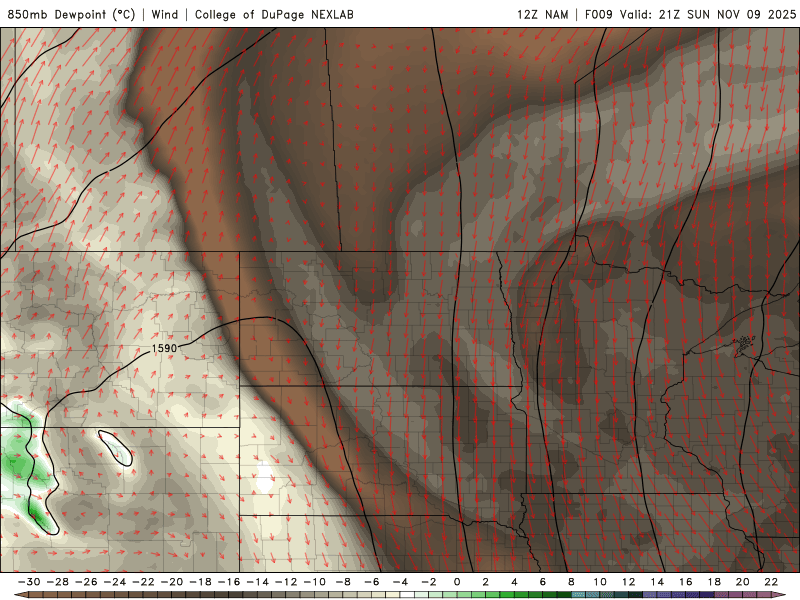The image size is (800, 600).
Task: Click the '-14' colorbar scale label
Action: 257,582
